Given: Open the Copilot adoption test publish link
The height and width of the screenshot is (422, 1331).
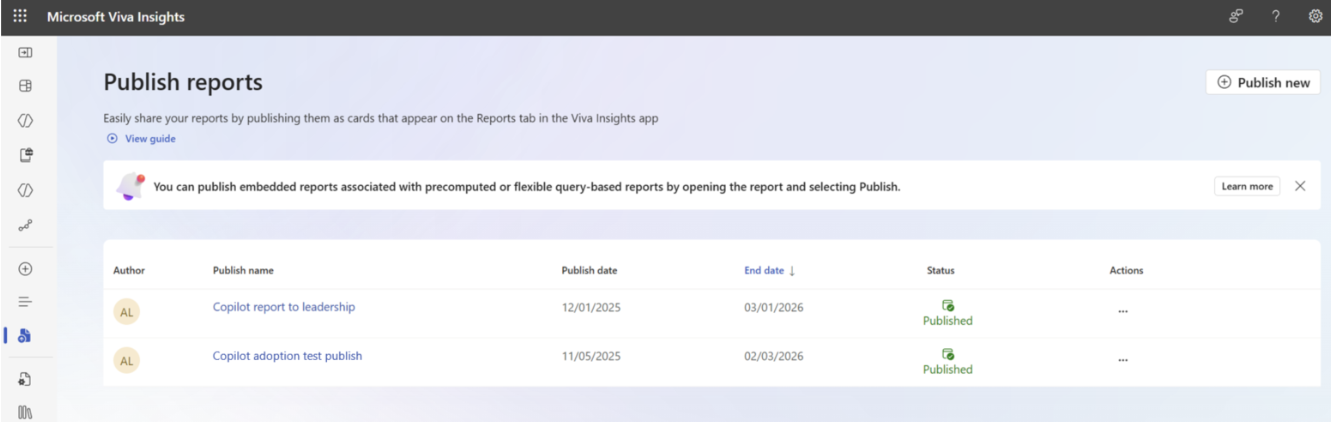Looking at the screenshot, I should point(287,356).
